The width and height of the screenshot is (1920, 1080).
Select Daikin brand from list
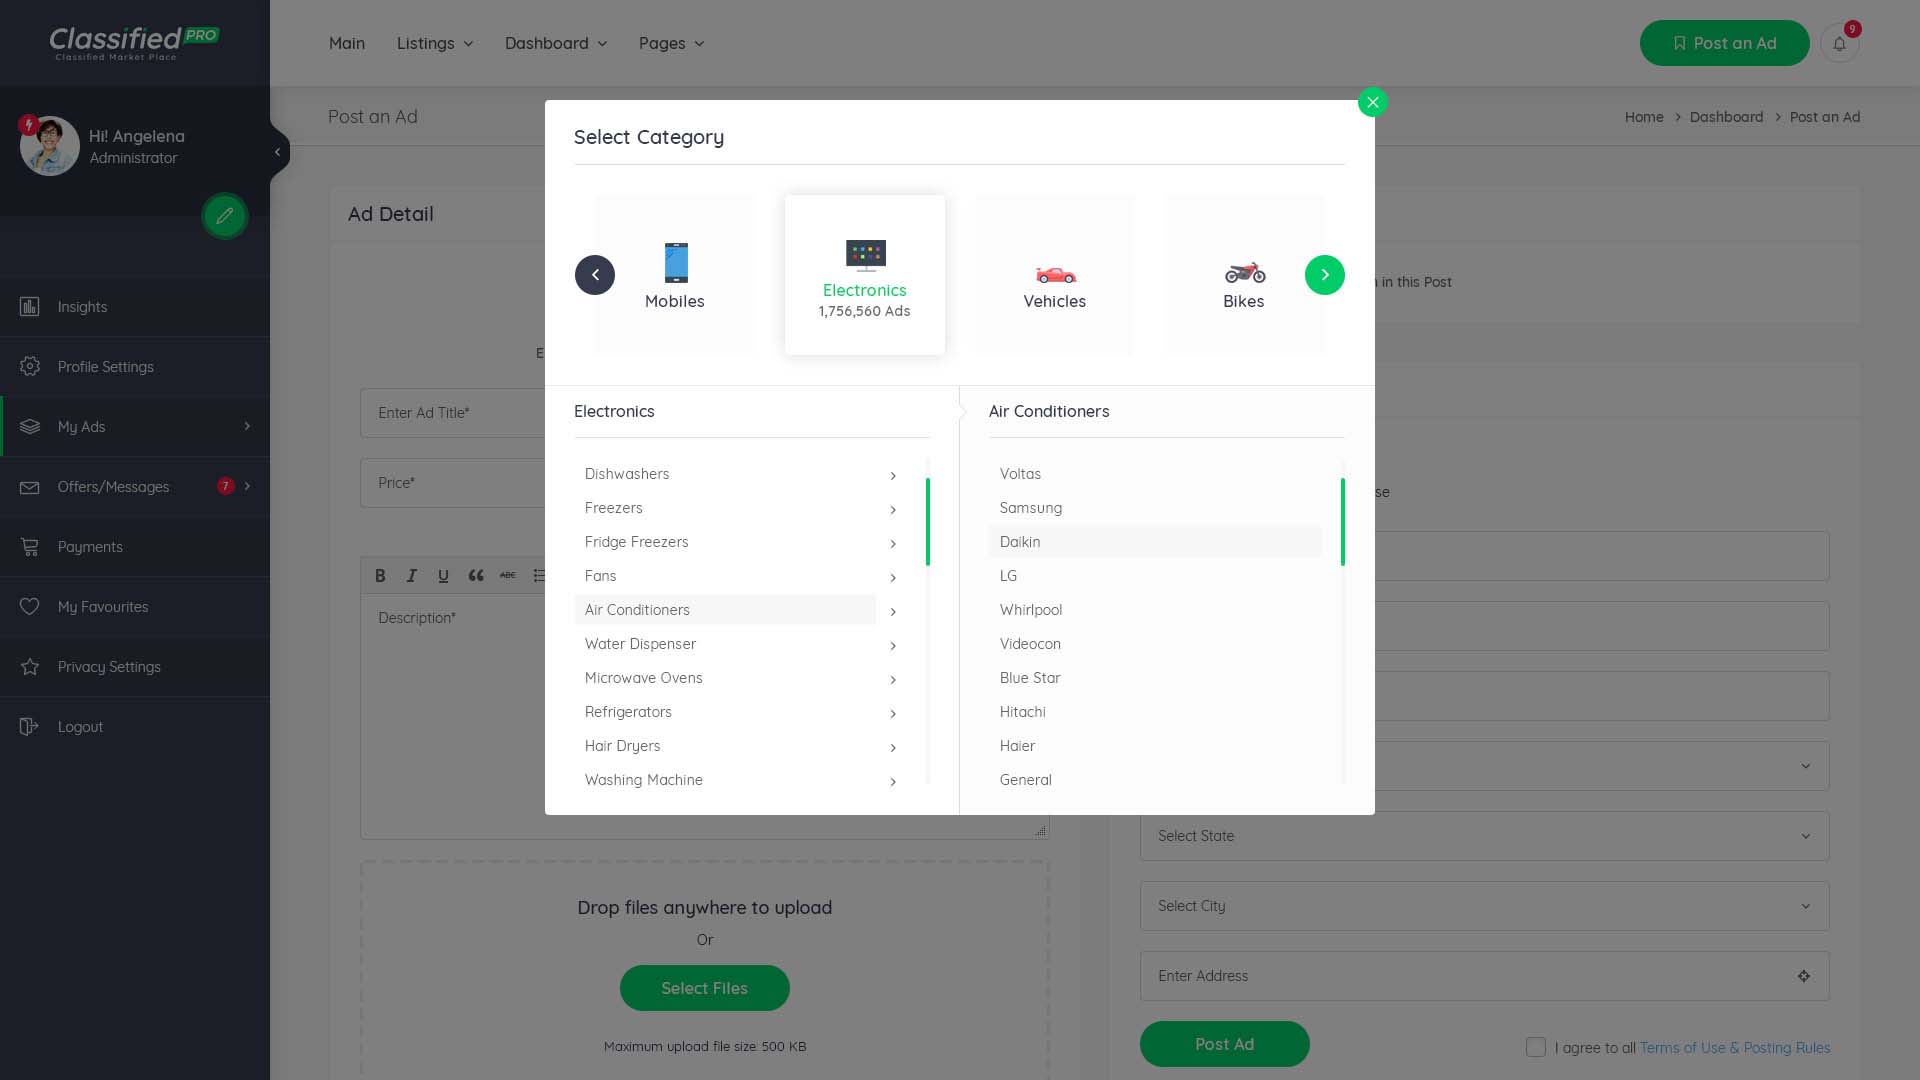[1020, 542]
